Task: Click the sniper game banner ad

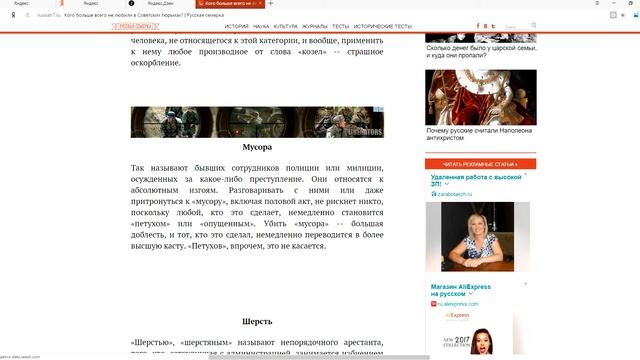Action: 257,122
